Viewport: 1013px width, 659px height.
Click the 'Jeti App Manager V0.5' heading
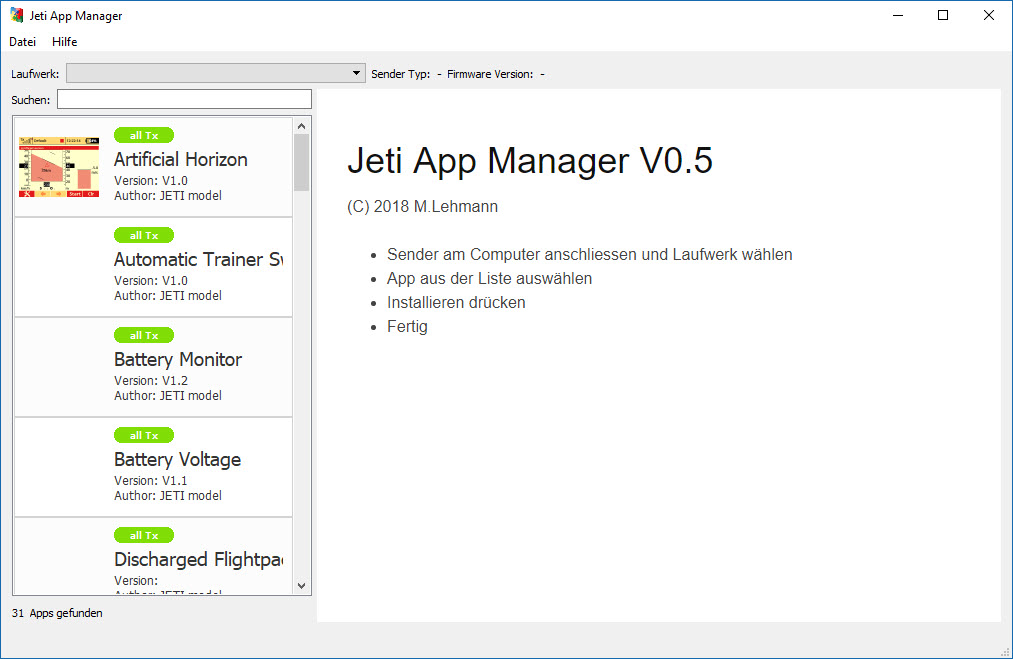530,160
